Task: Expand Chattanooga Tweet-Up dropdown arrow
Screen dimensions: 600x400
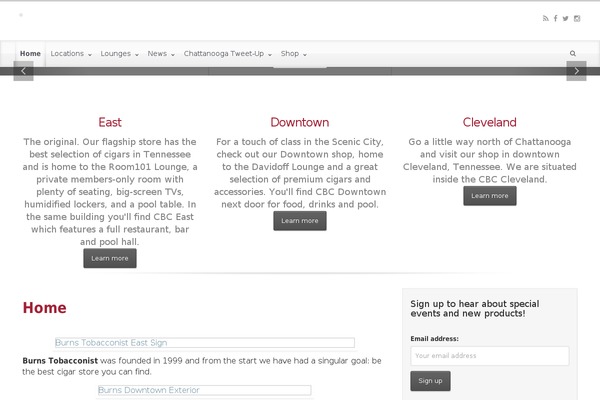Action: click(270, 55)
